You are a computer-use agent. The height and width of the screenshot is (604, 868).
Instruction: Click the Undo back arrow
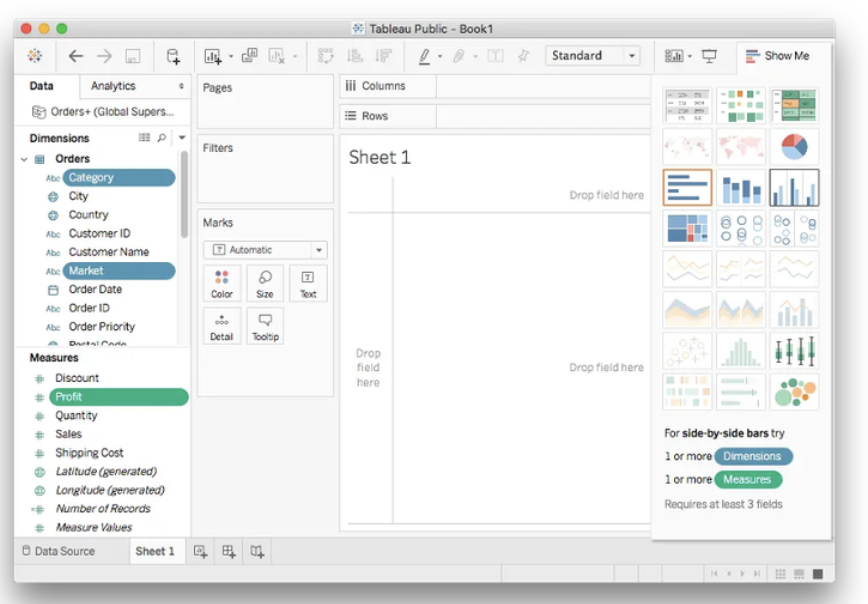[75, 56]
